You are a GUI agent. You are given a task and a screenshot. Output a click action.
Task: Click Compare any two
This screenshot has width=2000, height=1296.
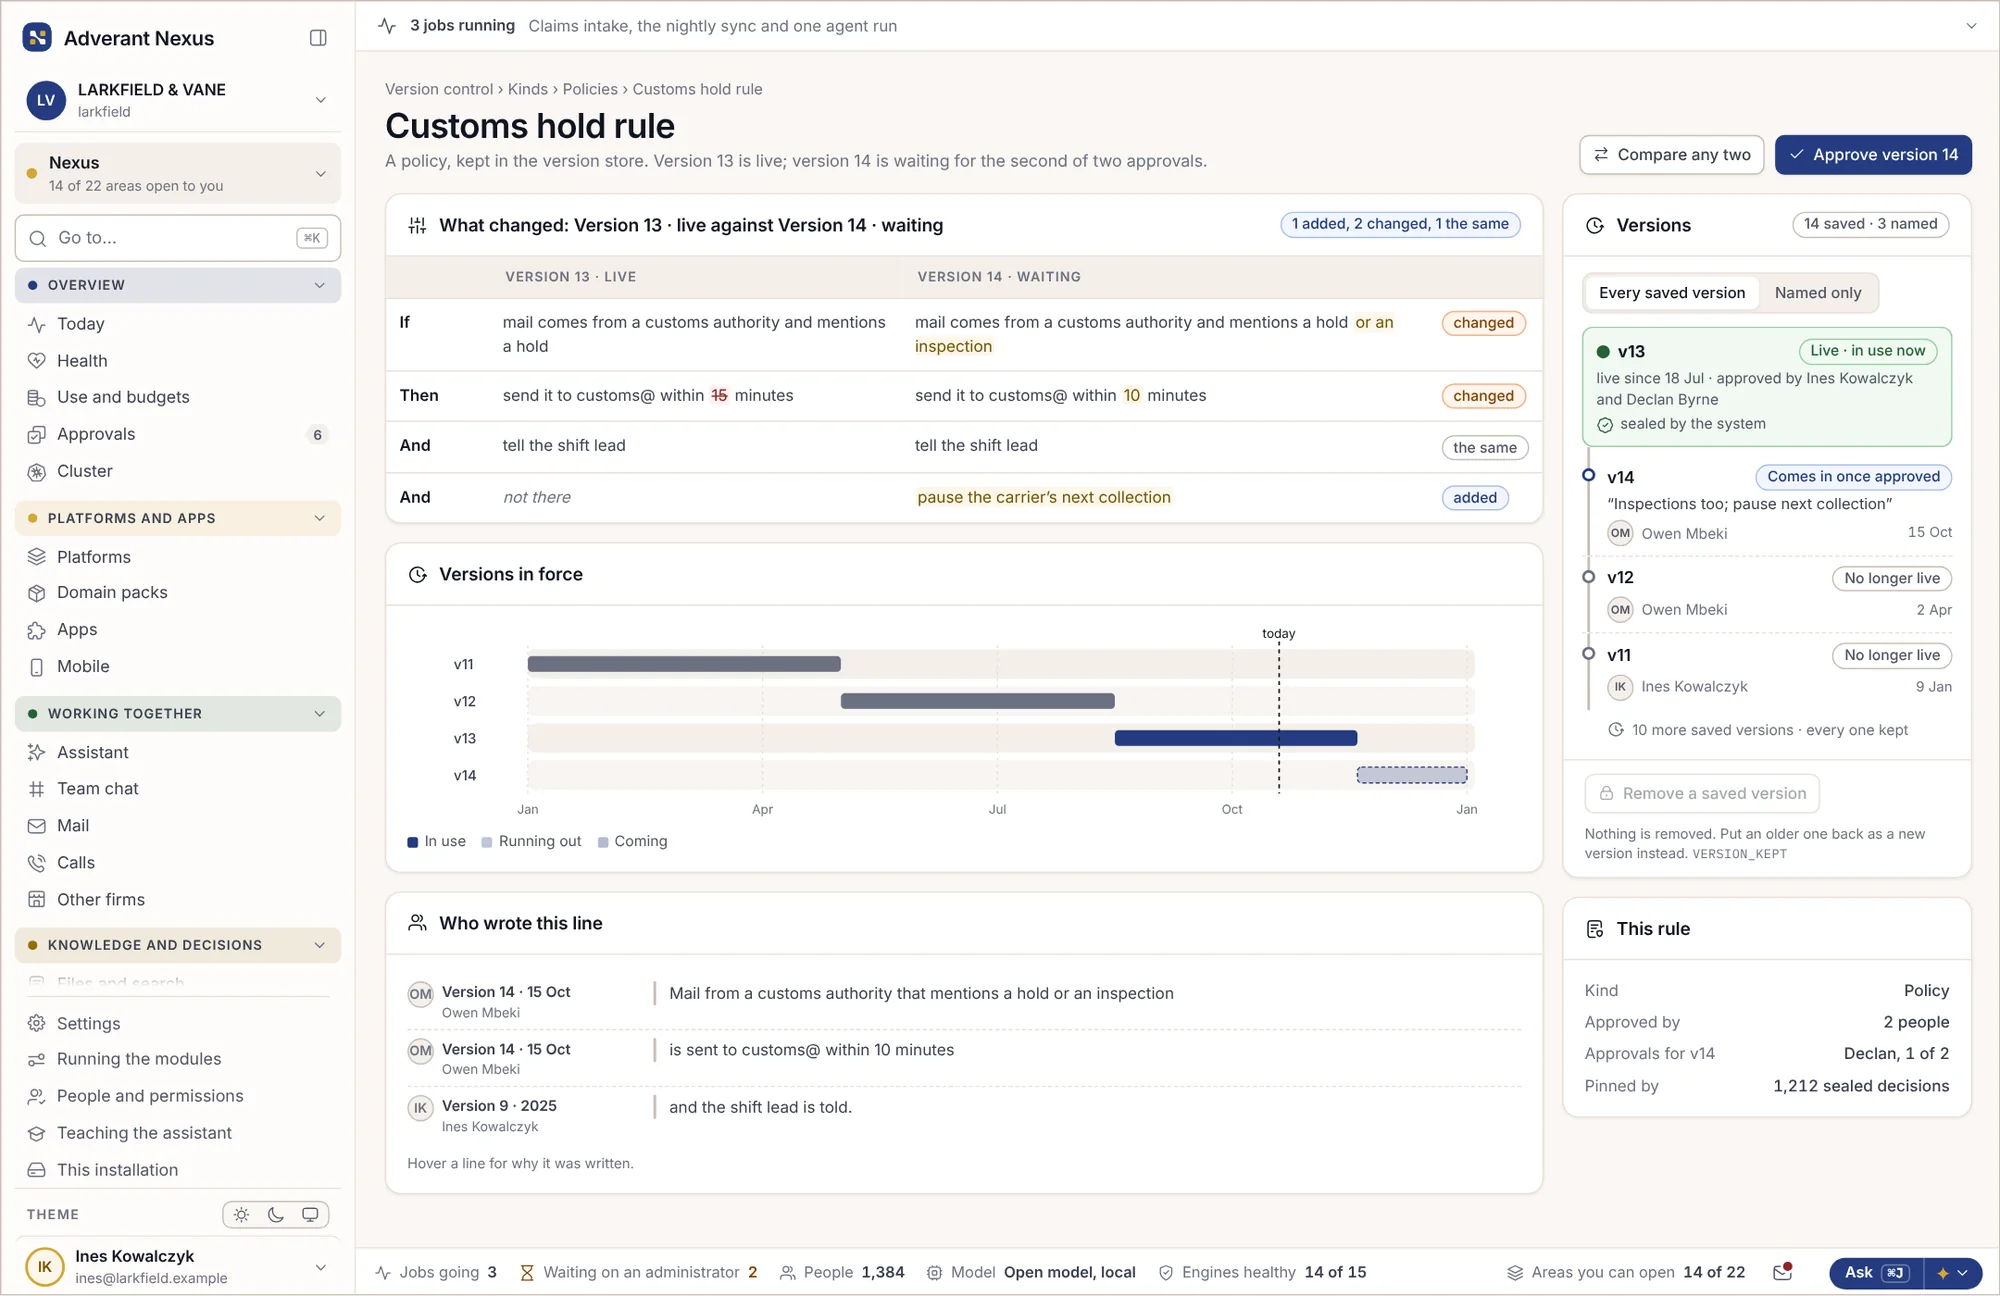[x=1671, y=155]
